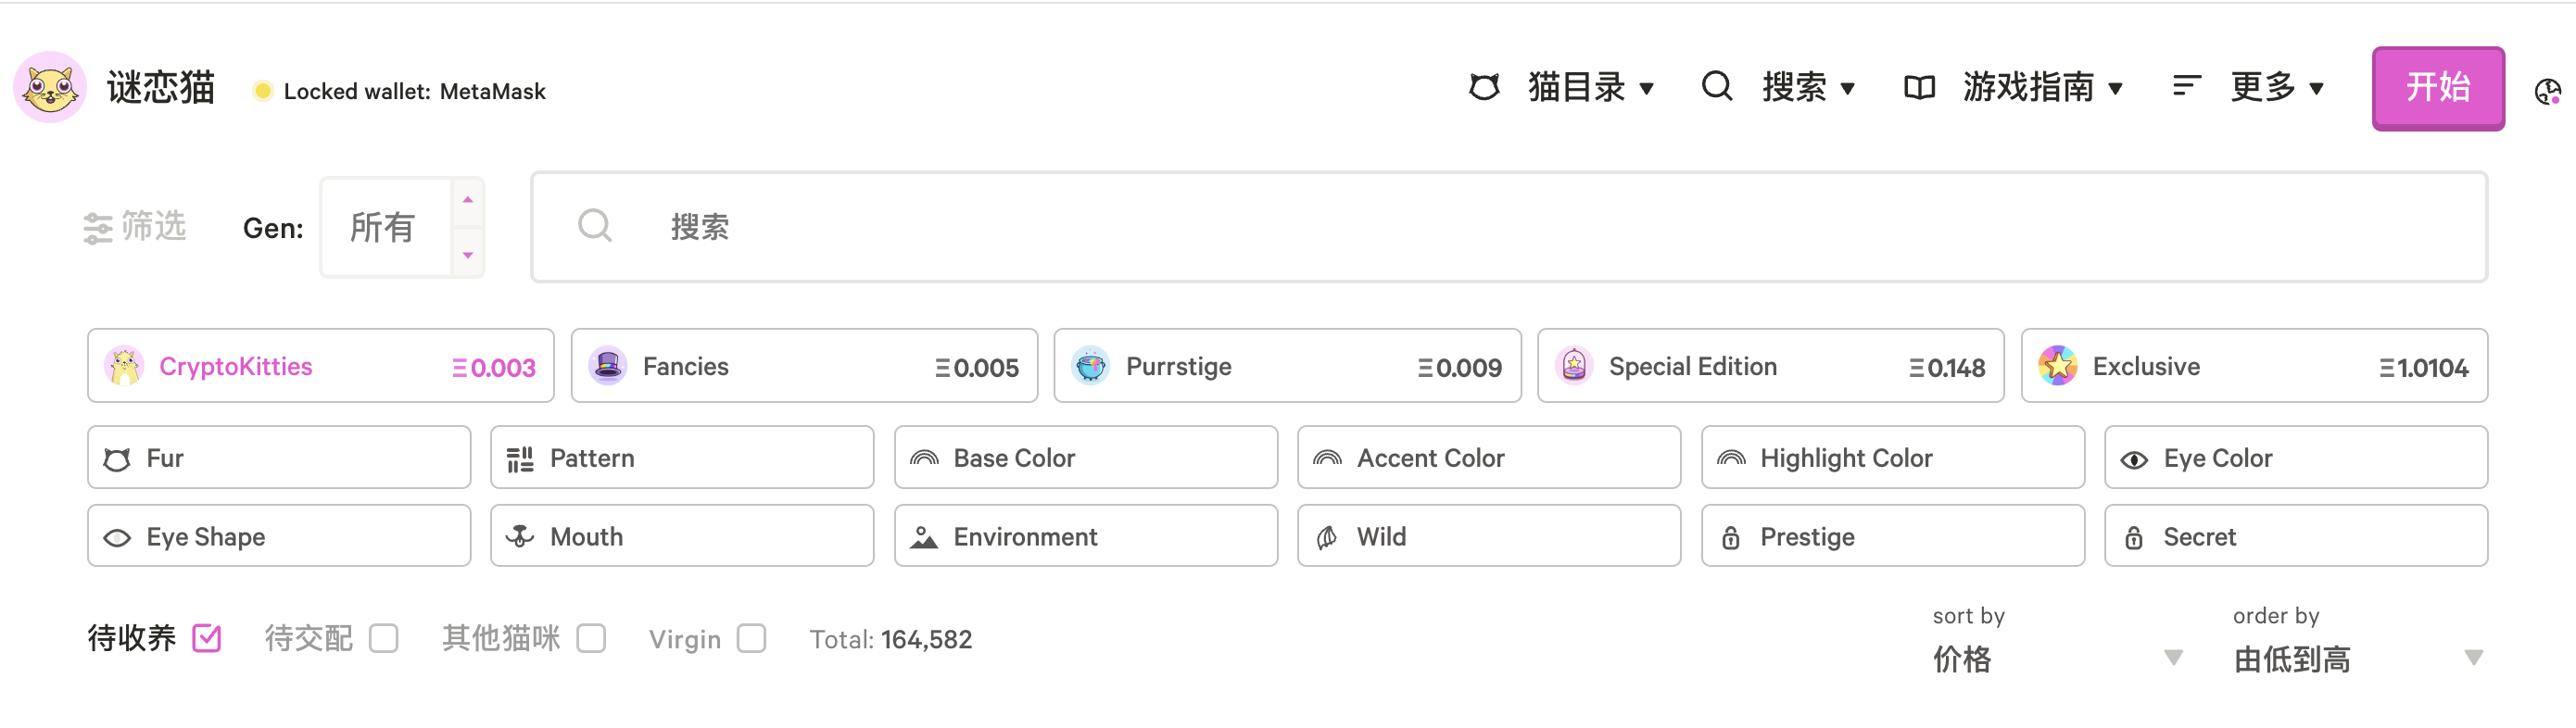Click the Mouth icon
The height and width of the screenshot is (728, 2576).
[520, 536]
